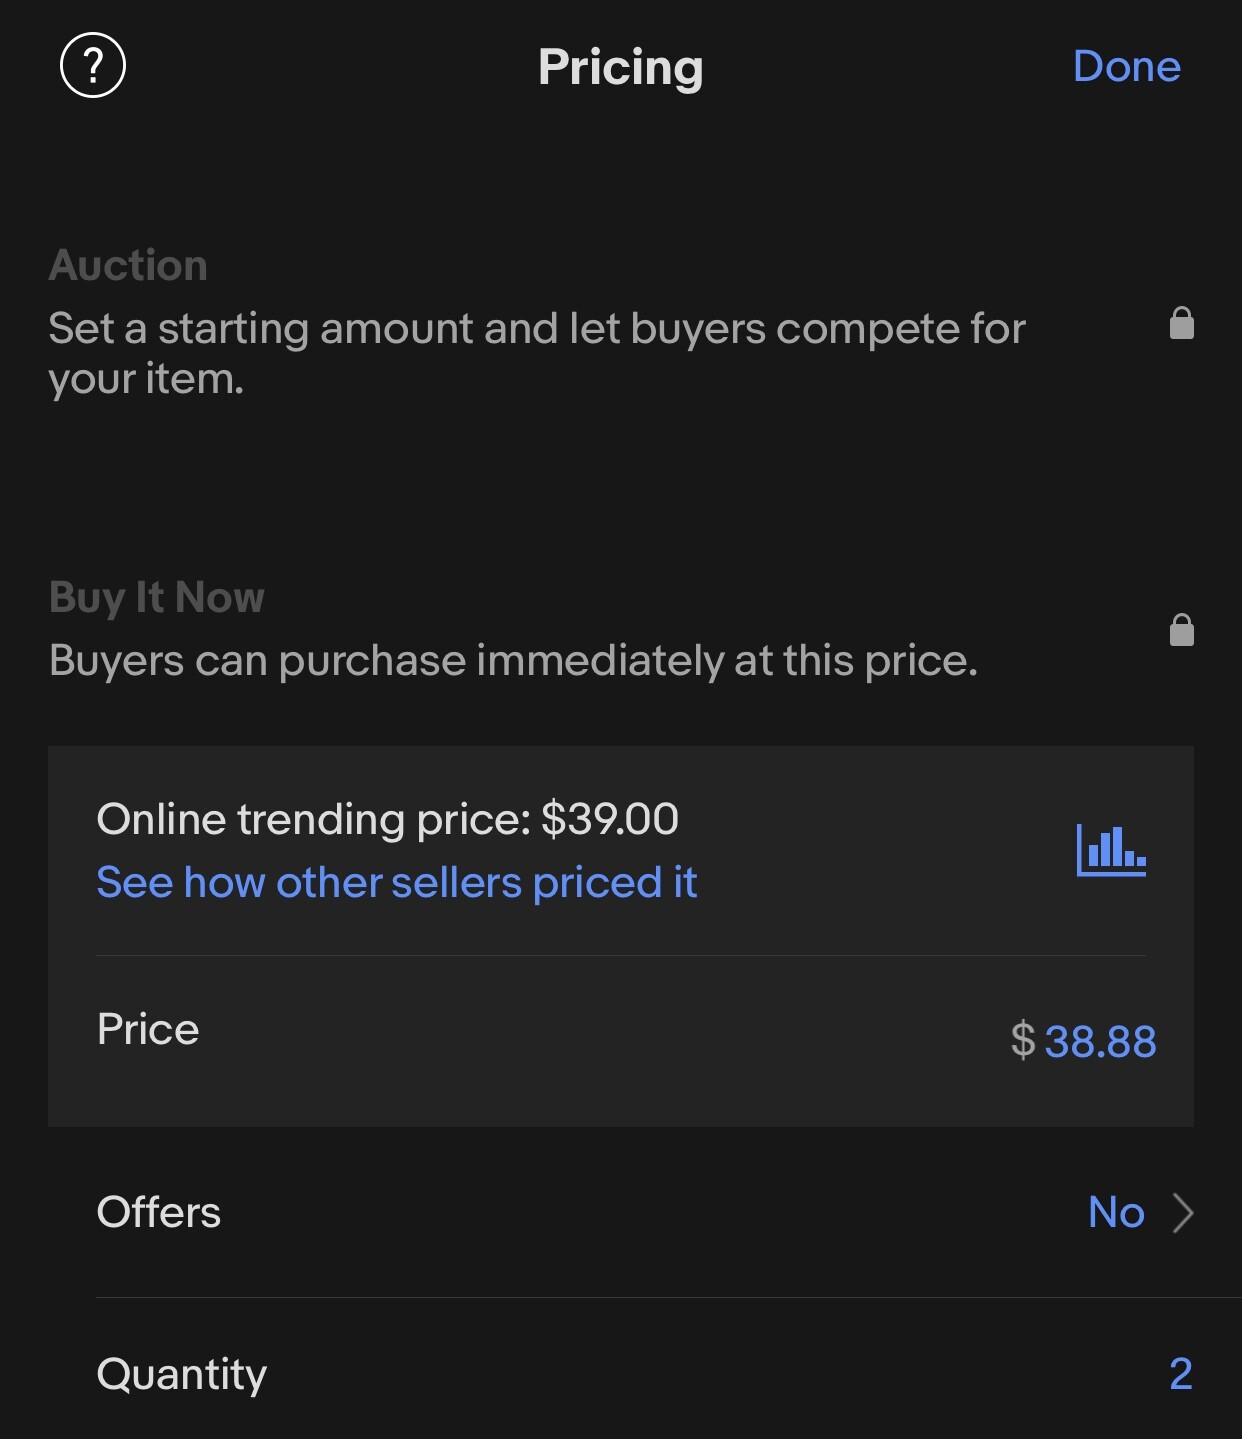Tap the Price row label
Viewport: 1242px width, 1439px height.
click(x=148, y=1029)
